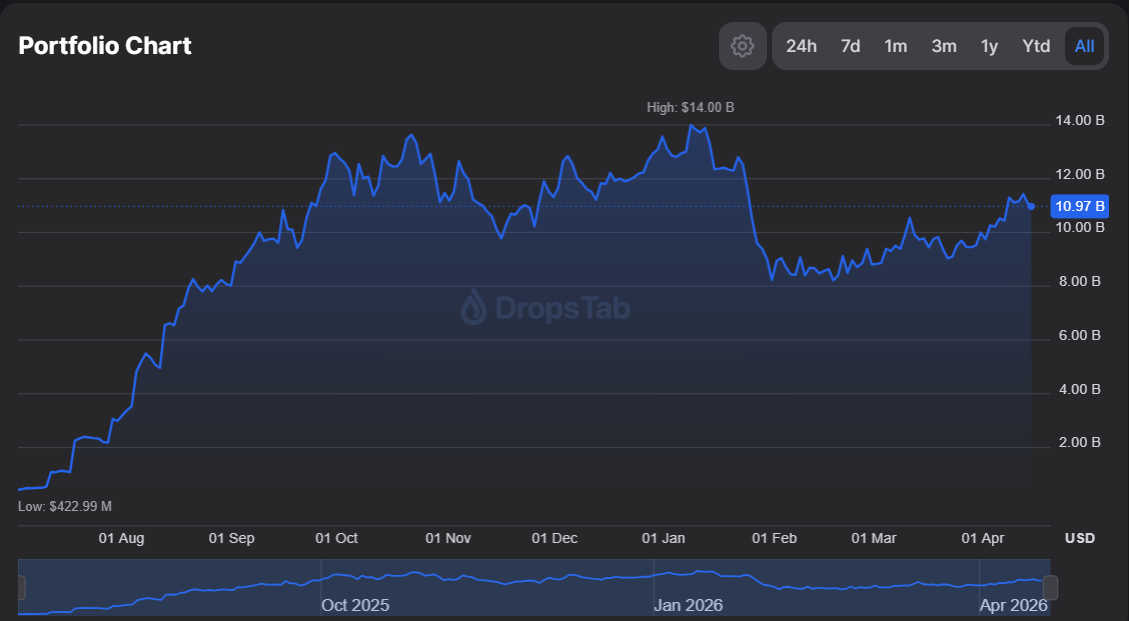Activate the All timeframe button
This screenshot has width=1129, height=621.
click(x=1084, y=46)
